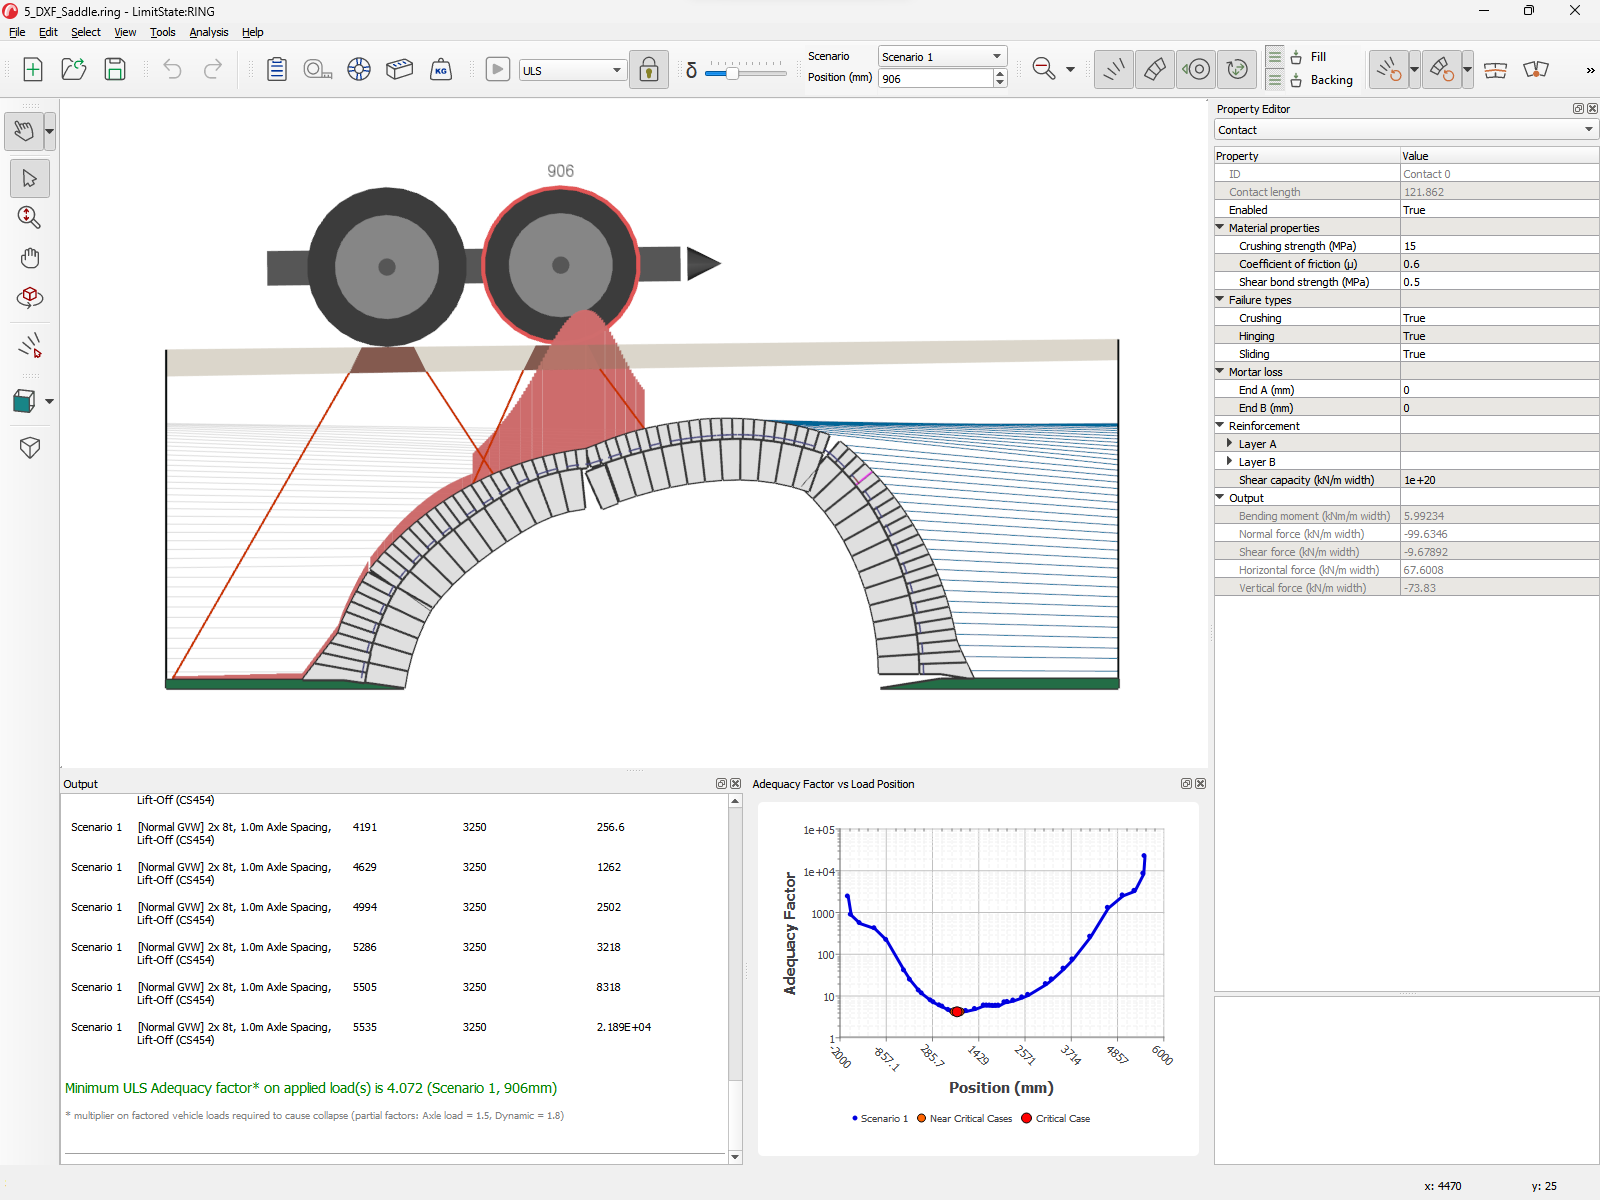Viewport: 1600px width, 1200px height.
Task: Click the Position (mm) input field
Action: (x=936, y=78)
